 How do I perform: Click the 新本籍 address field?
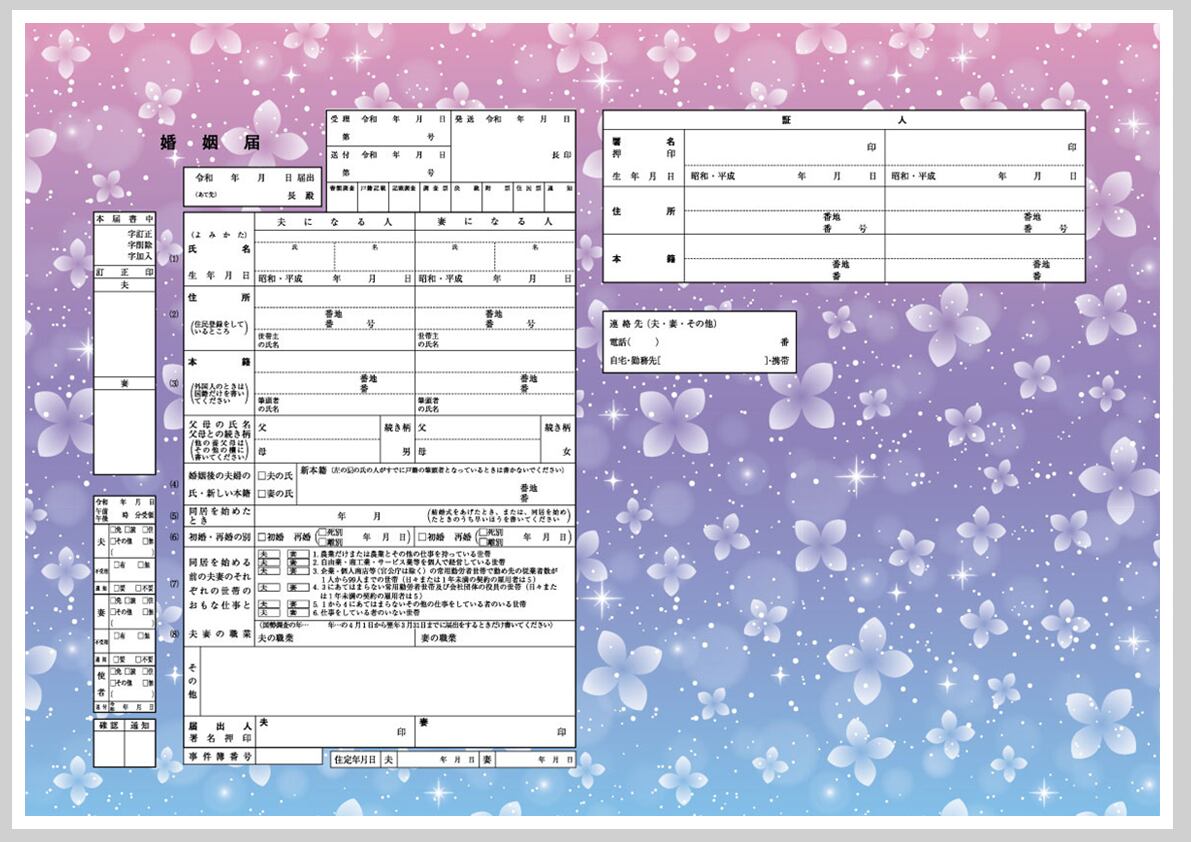click(435, 484)
